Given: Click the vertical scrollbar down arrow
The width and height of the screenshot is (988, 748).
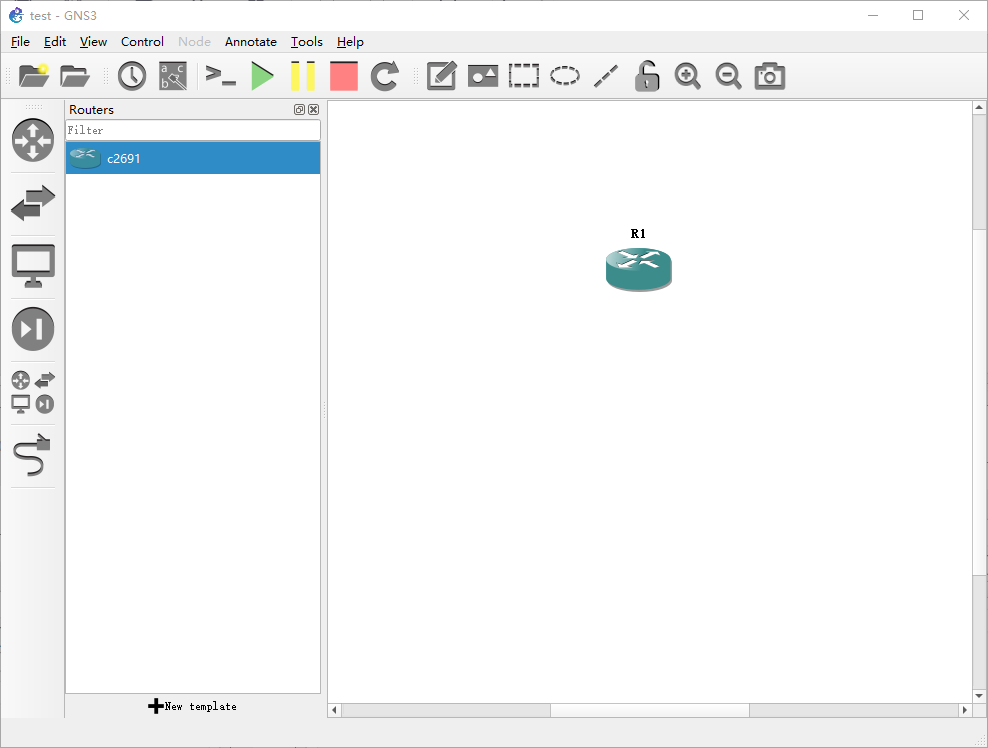Looking at the screenshot, I should (979, 696).
